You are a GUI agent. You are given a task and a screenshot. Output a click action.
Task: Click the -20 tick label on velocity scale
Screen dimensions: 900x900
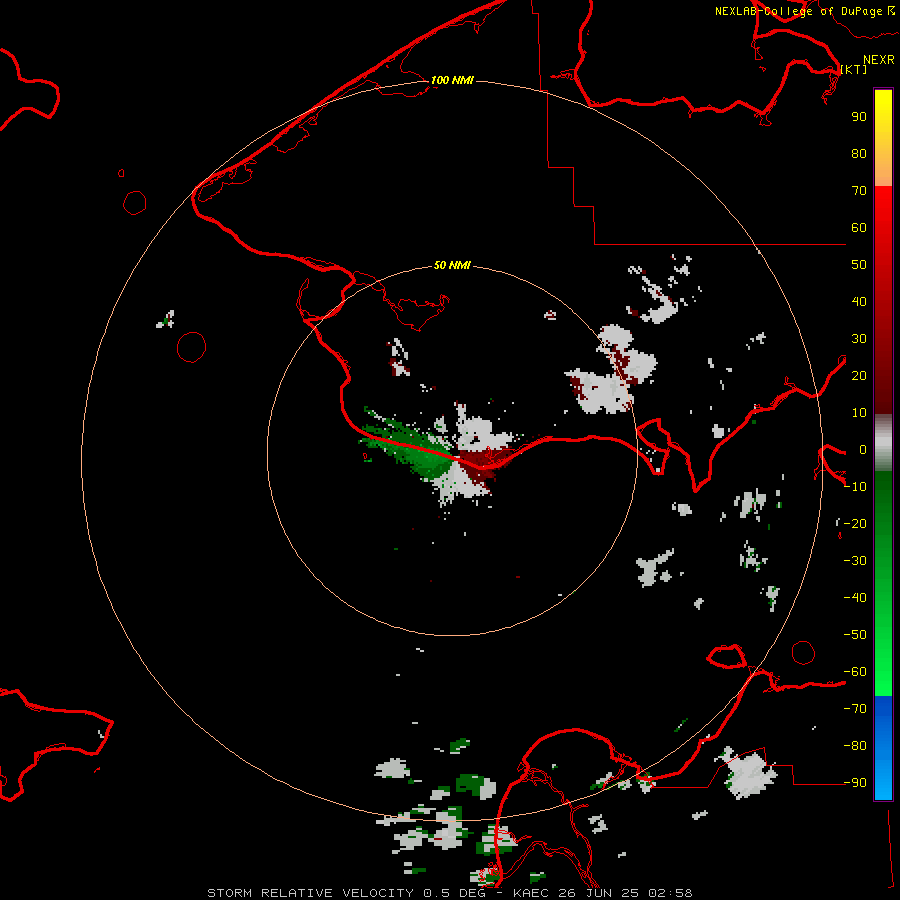pos(855,523)
